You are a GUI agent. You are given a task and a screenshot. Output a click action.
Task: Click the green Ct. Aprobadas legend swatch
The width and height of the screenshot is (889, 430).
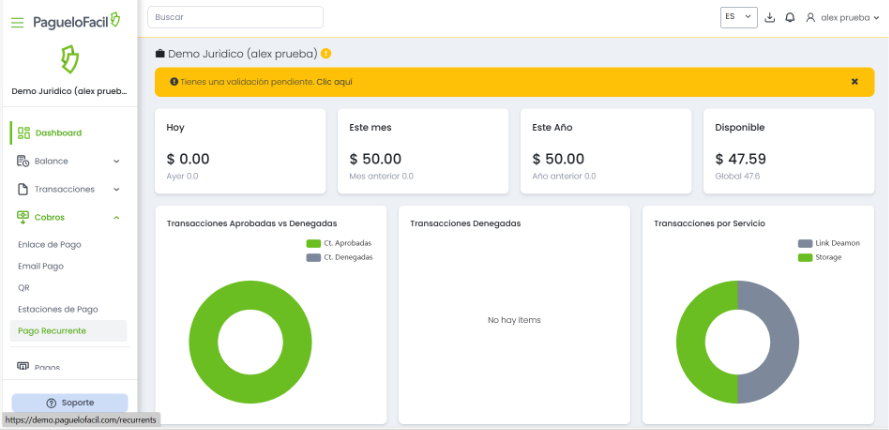(313, 243)
